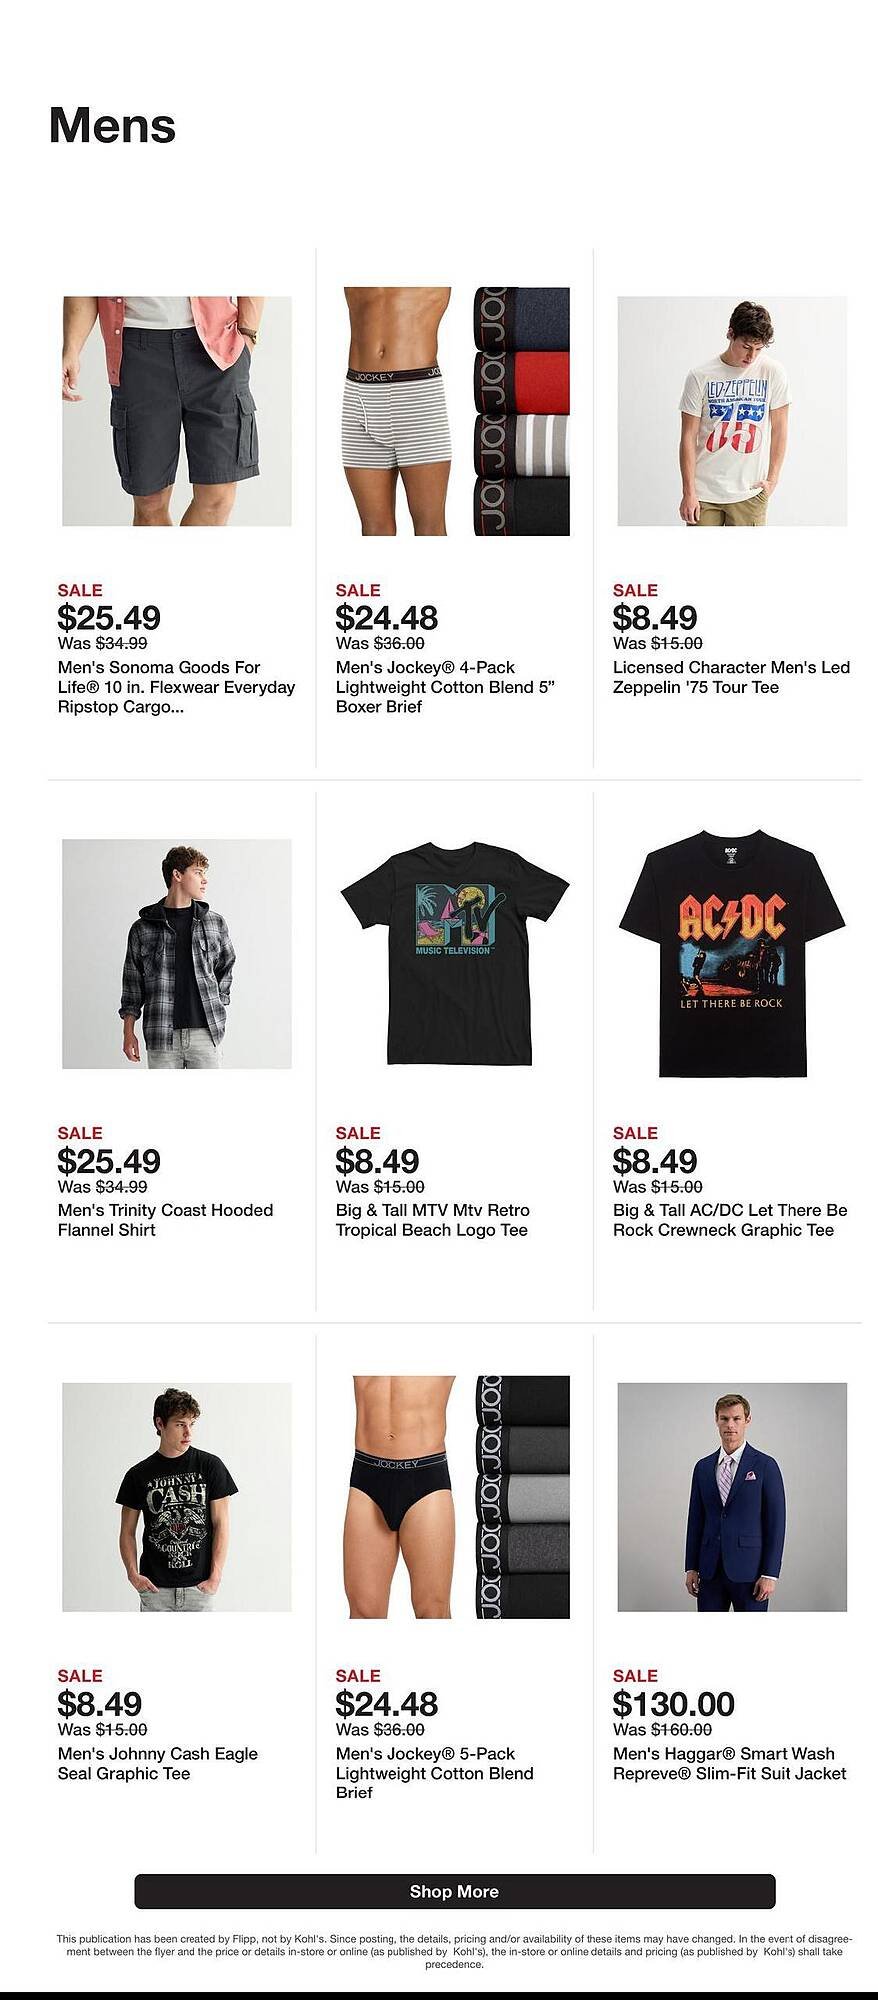
Task: Select the MTV Retro Tropical tee image
Action: 455,954
